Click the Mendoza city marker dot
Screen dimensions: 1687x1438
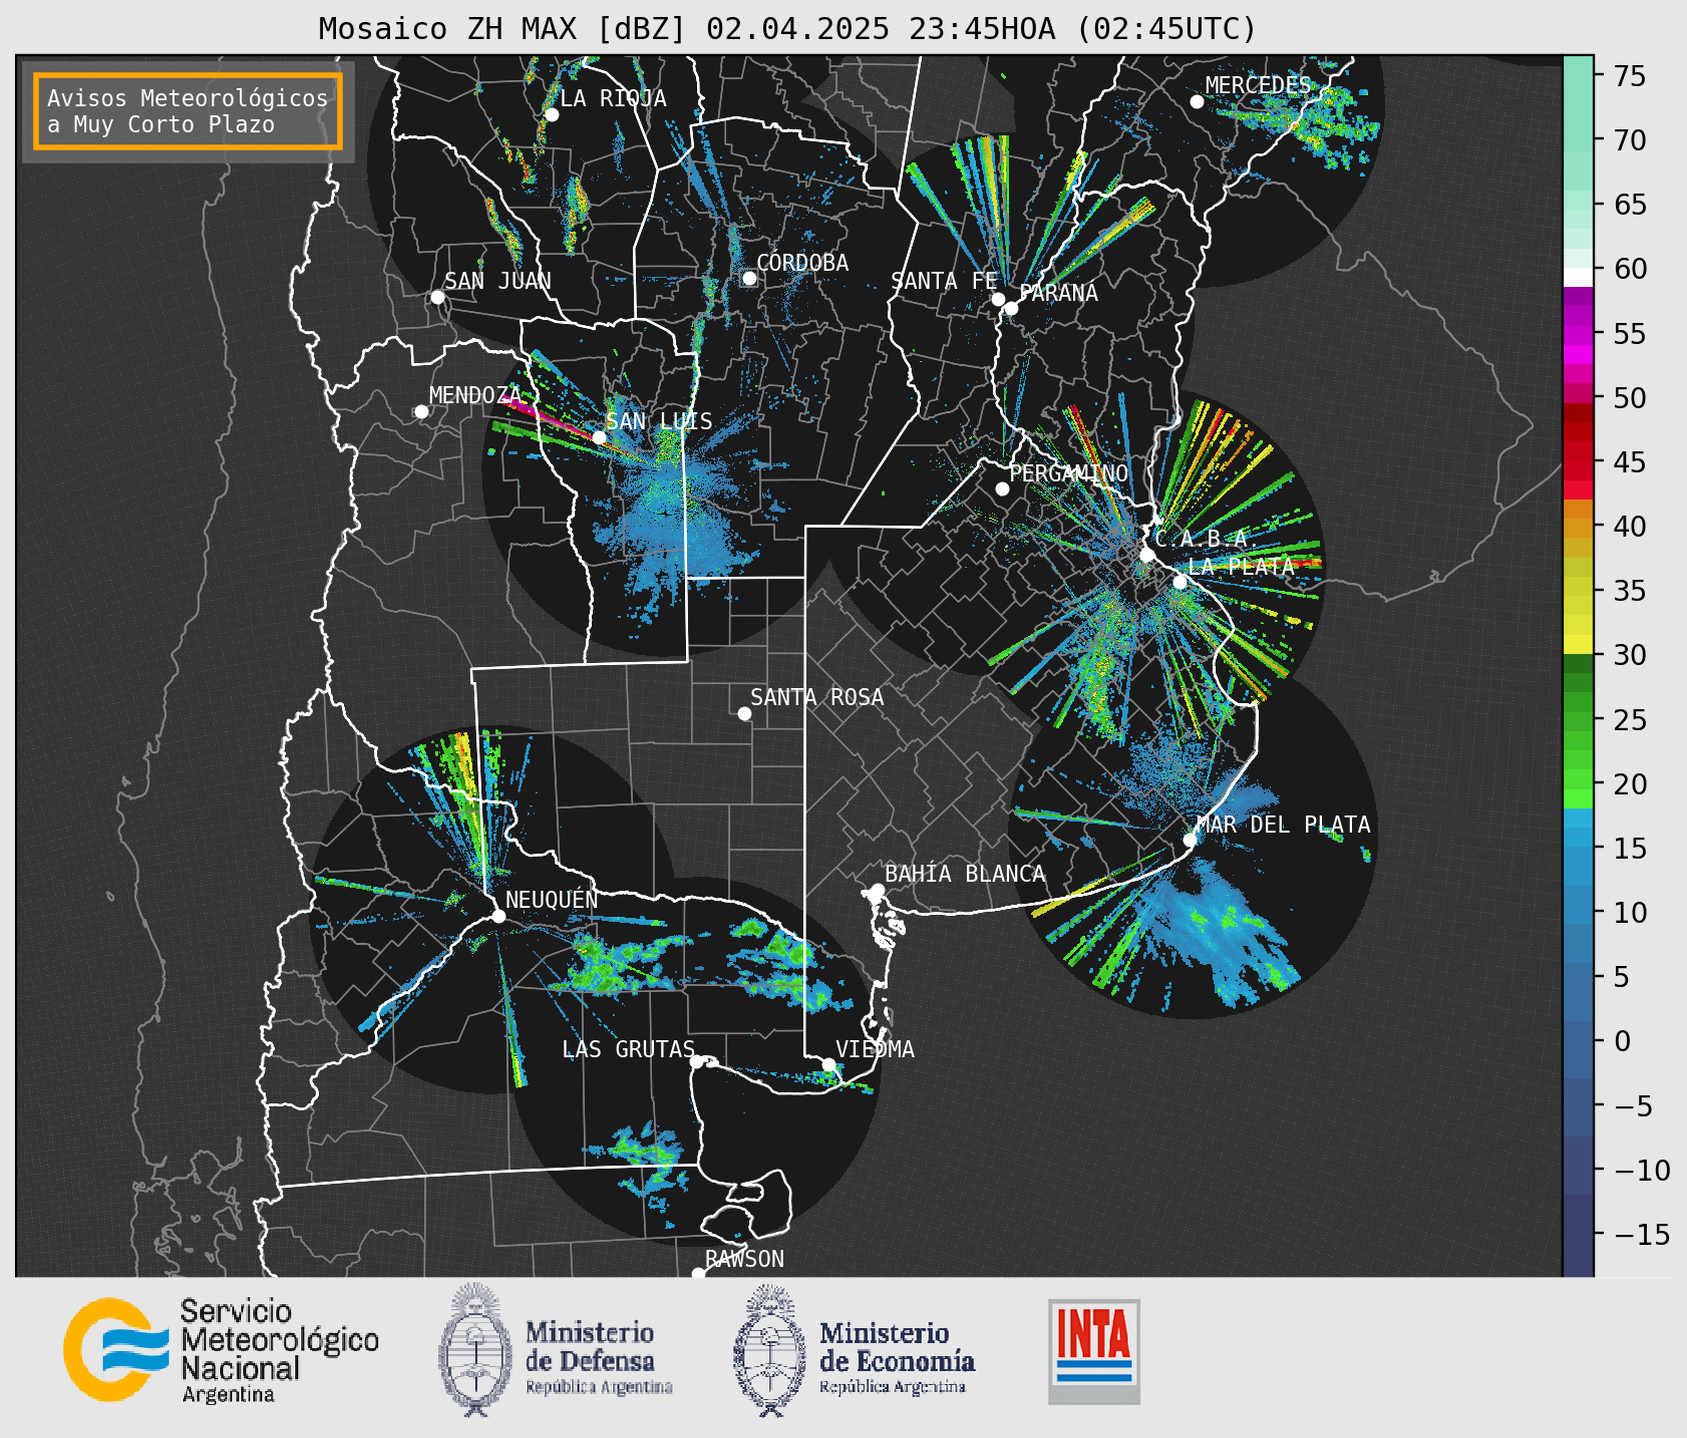[x=421, y=412]
